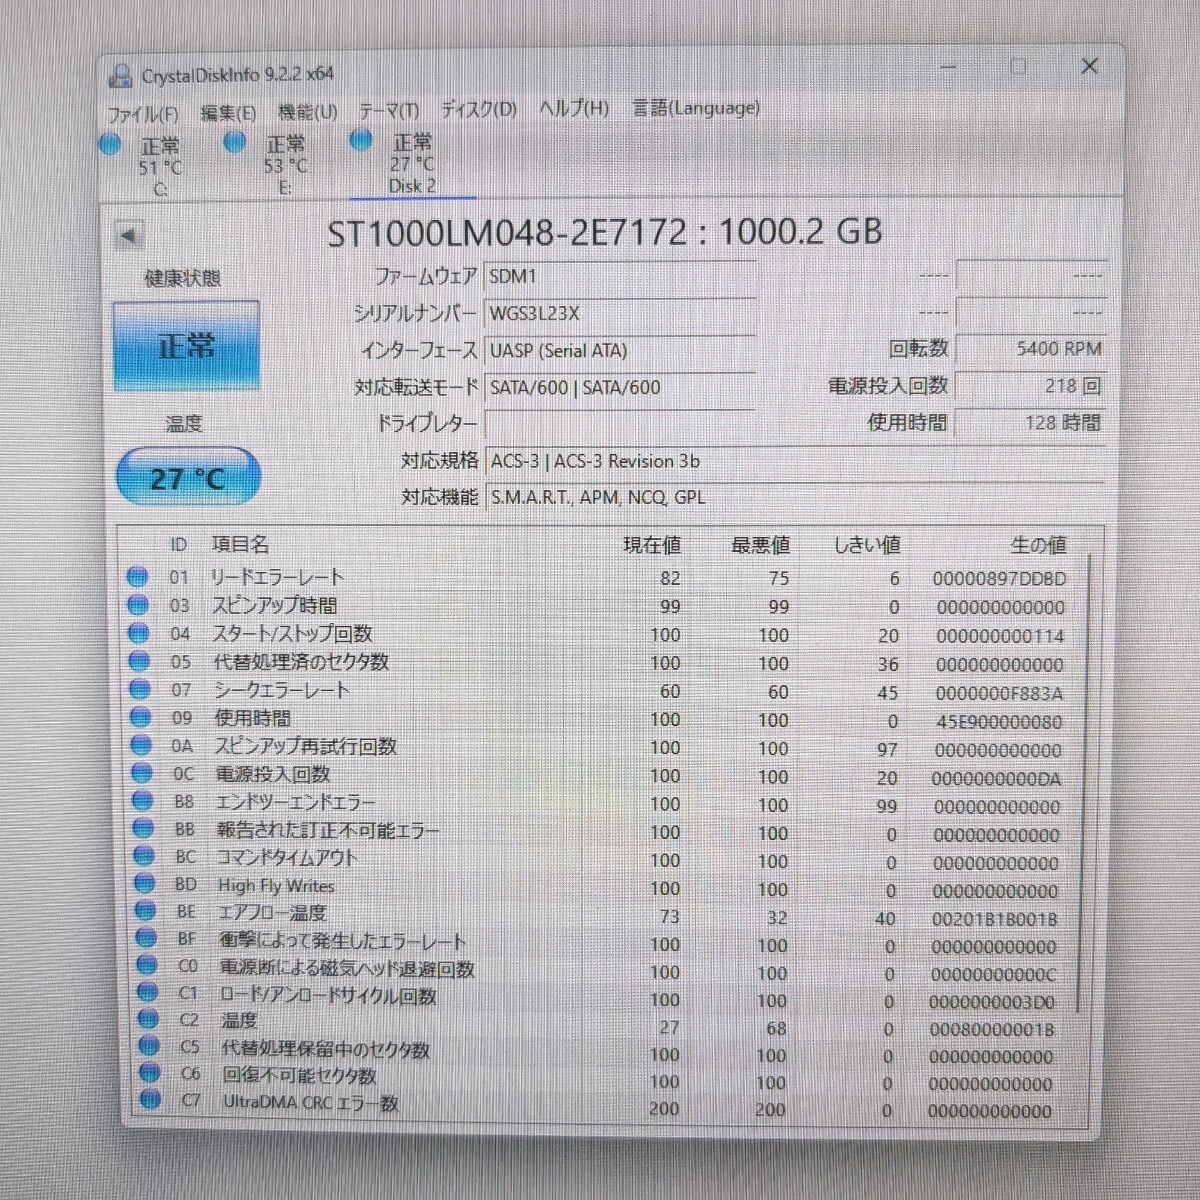Viewport: 1200px width, 1200px height.
Task: Click the features field S.M.A.R.T., APM, NCQ, GPL
Action: coord(795,497)
